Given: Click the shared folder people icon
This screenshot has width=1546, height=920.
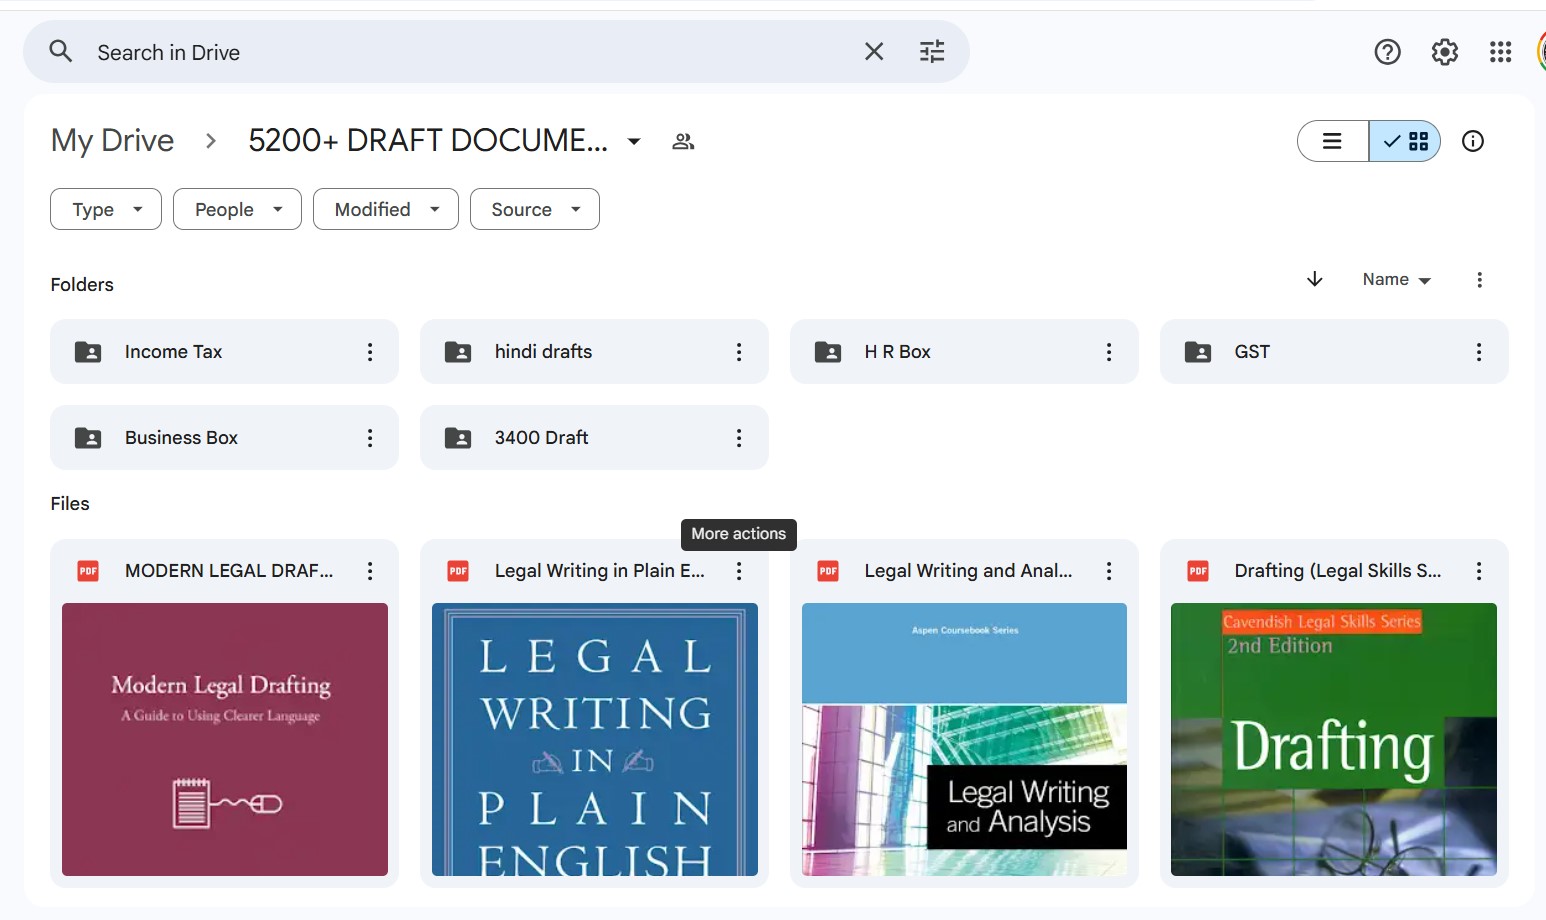Looking at the screenshot, I should (x=683, y=141).
